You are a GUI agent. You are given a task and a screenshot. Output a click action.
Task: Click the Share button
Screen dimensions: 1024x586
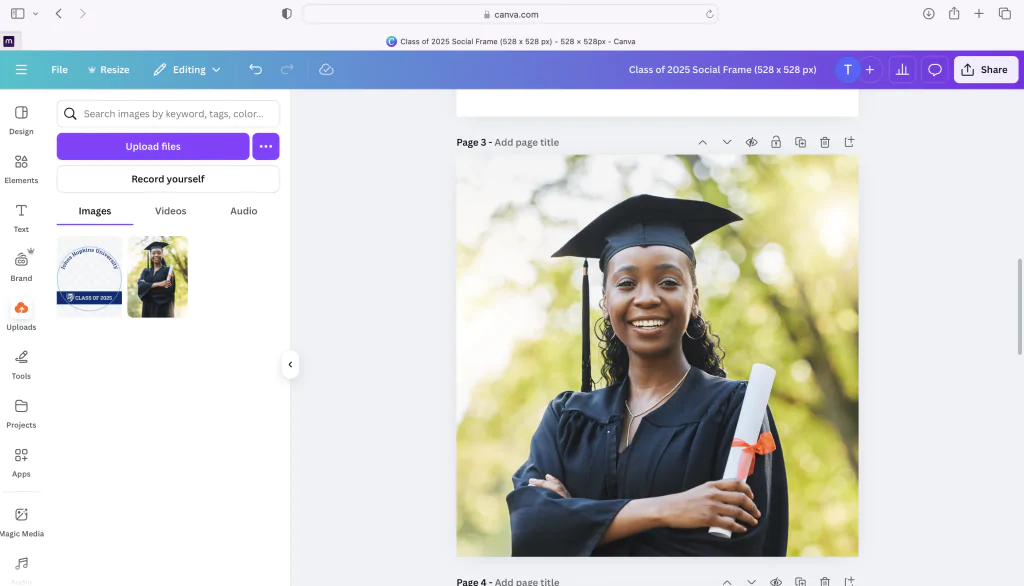click(985, 69)
